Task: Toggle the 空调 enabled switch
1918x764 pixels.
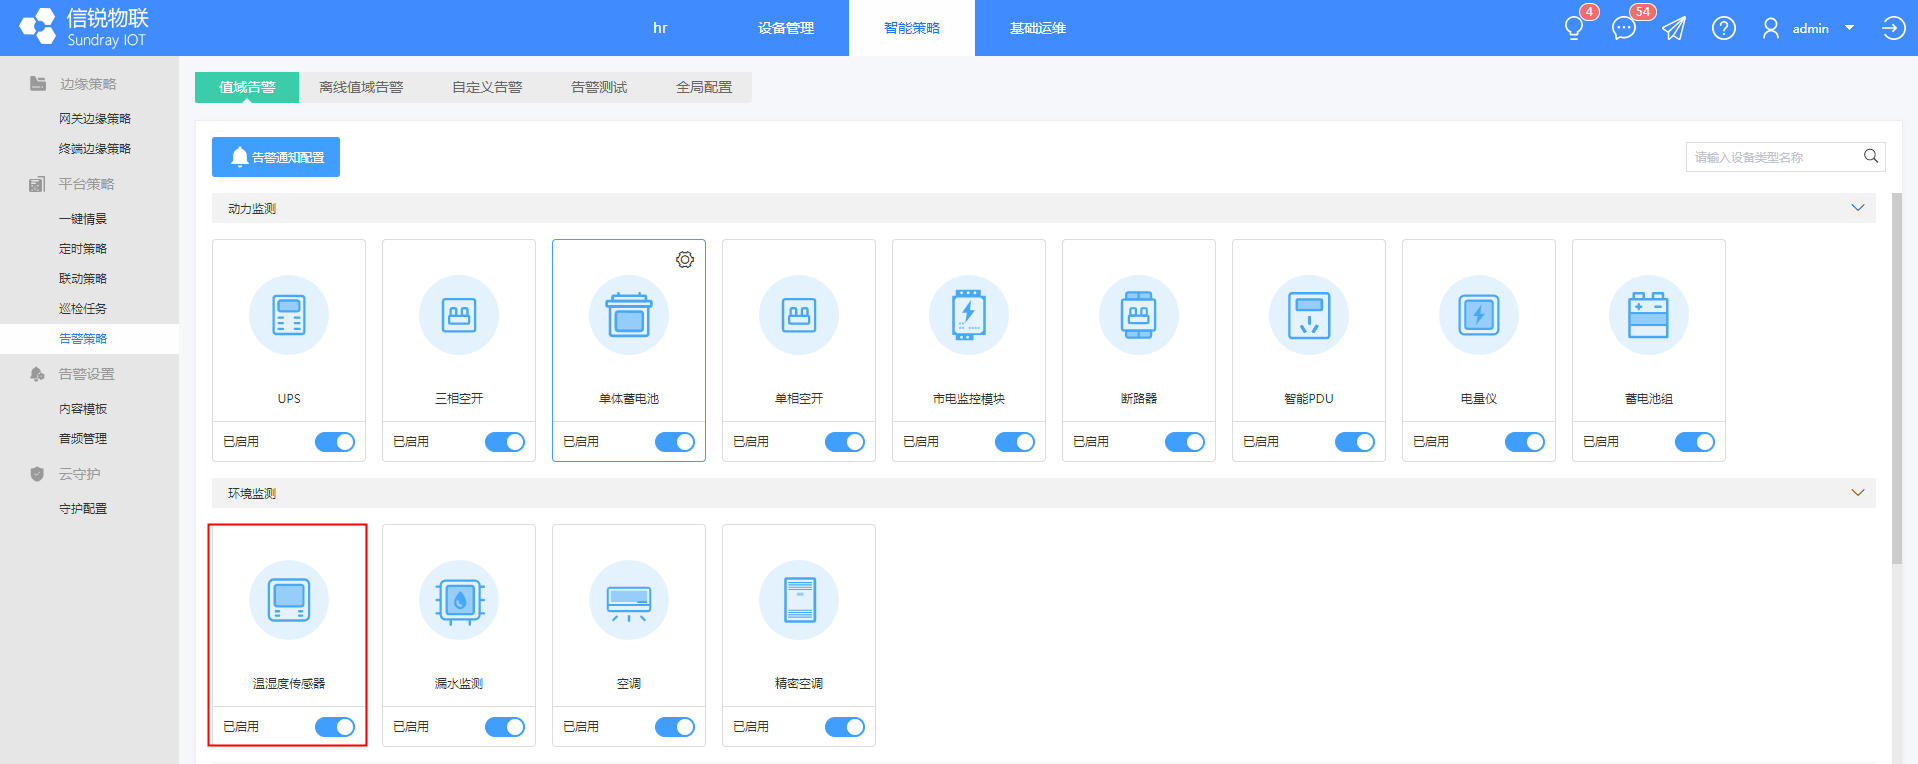Action: pyautogui.click(x=675, y=727)
